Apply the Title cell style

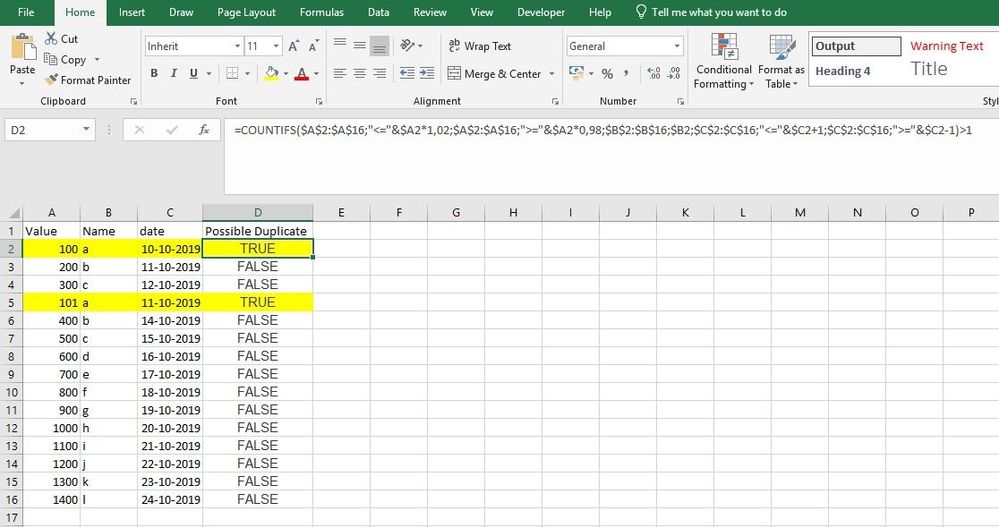929,69
